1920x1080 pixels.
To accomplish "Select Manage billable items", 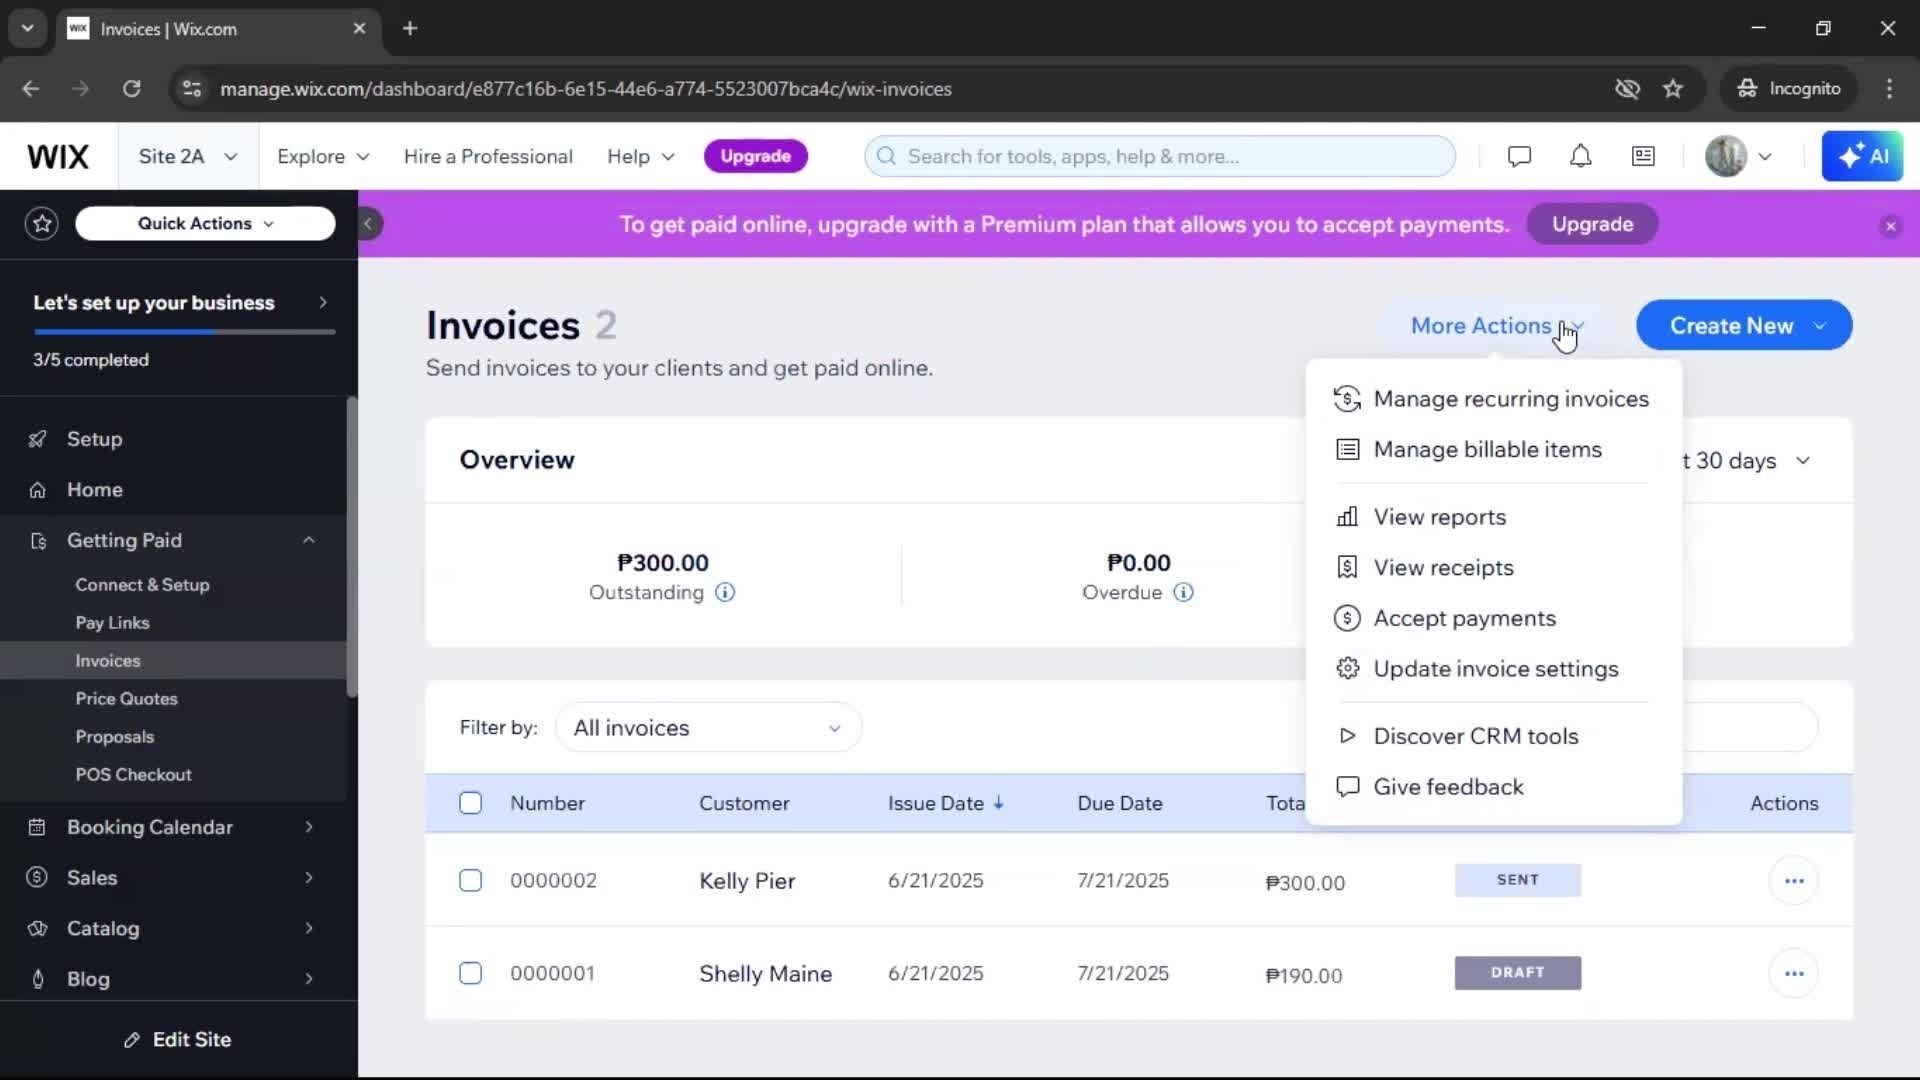I will (x=1494, y=450).
